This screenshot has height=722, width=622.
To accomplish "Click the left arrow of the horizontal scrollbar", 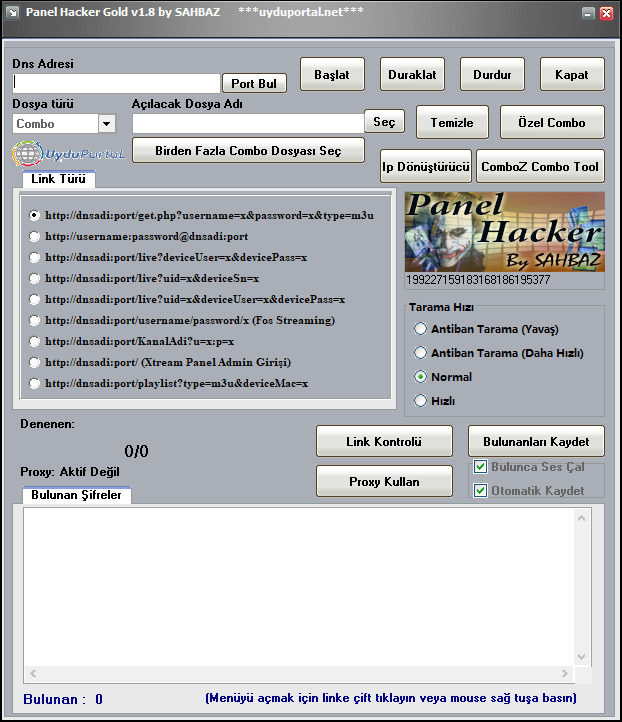I will [x=32, y=675].
